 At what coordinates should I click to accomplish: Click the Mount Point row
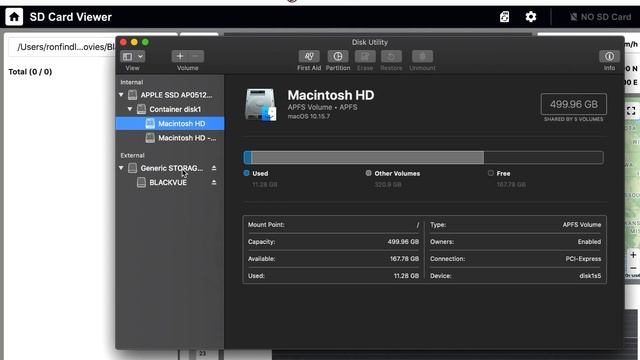(x=333, y=224)
